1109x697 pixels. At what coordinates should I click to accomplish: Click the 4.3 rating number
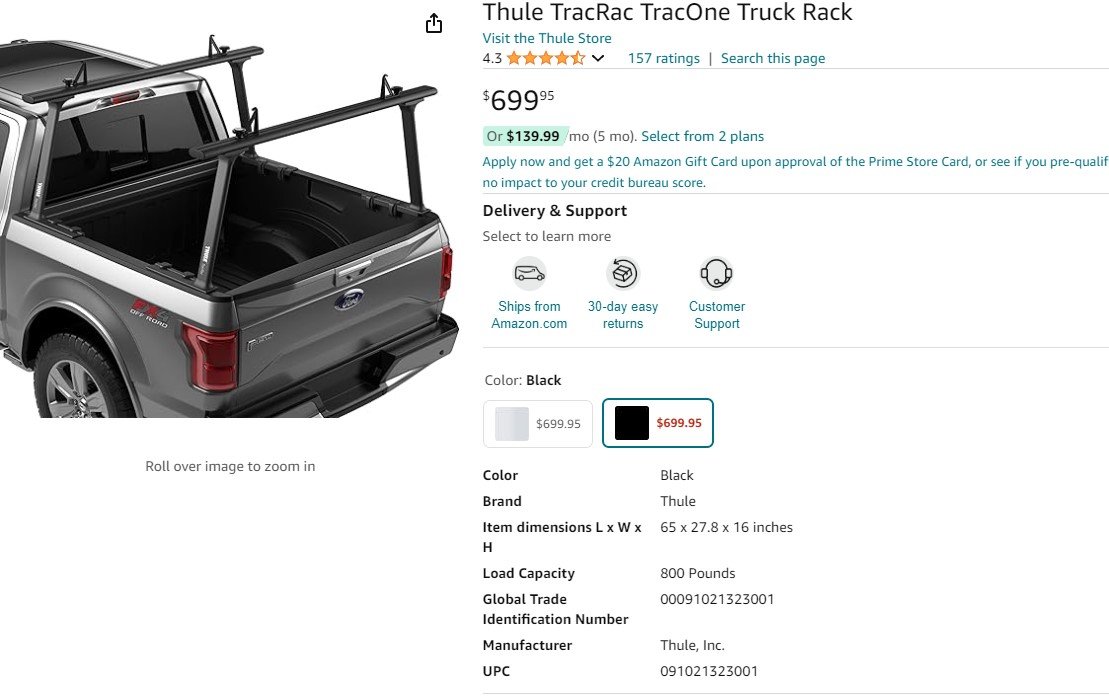pos(492,59)
